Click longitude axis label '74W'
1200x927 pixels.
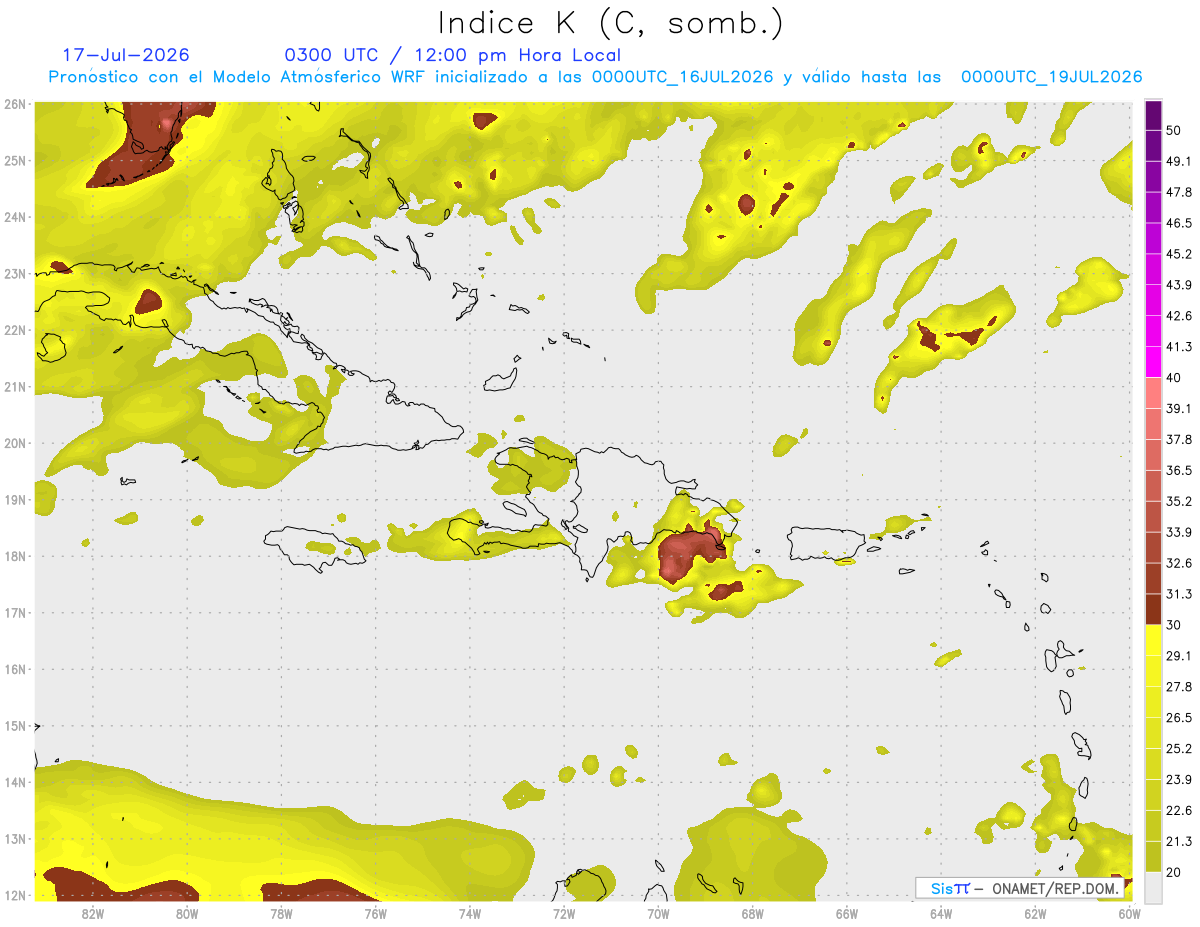pos(470,913)
